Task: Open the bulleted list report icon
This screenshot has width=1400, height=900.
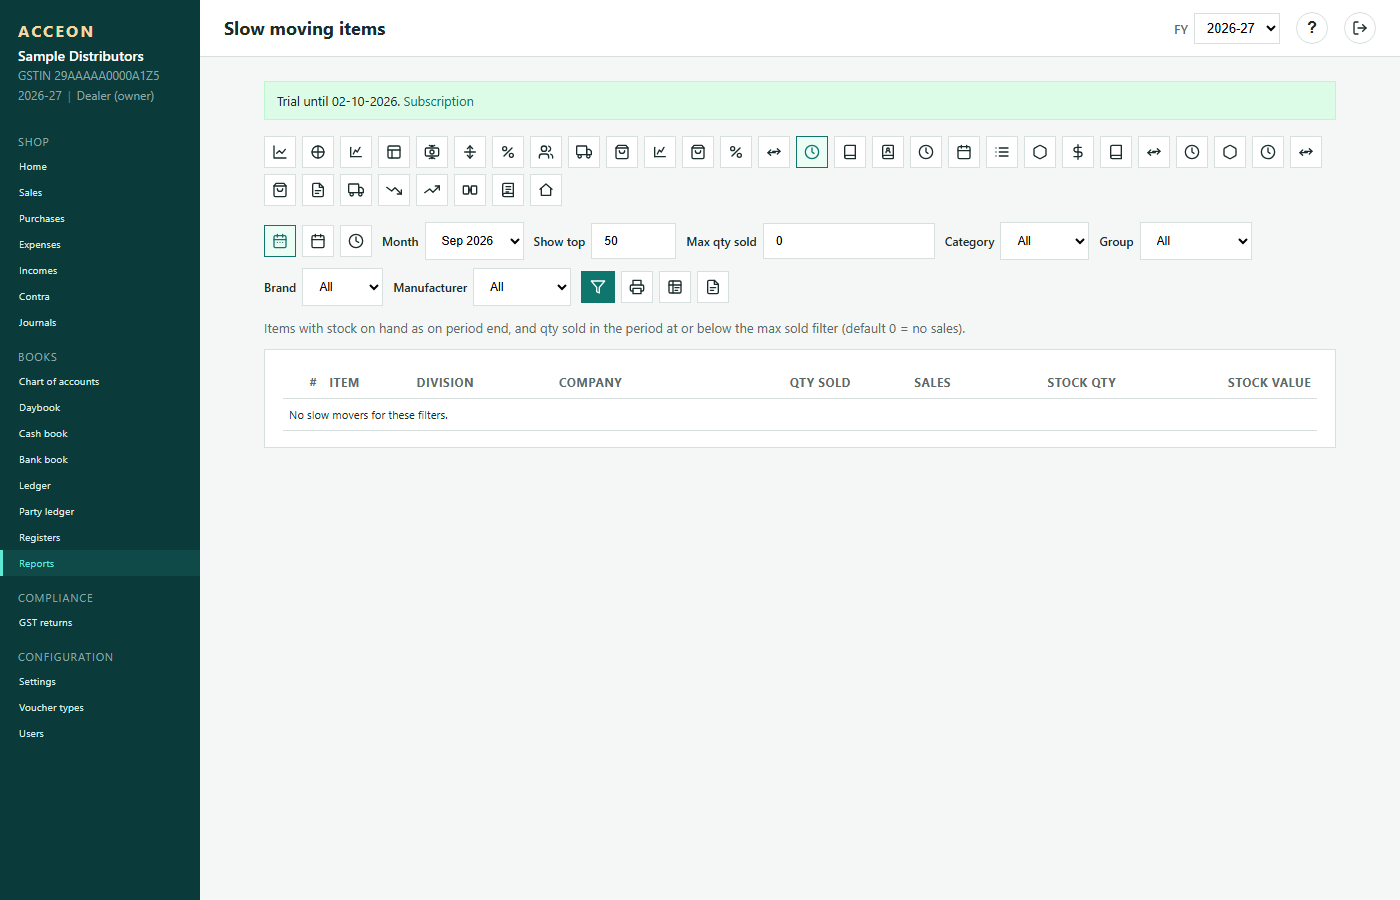Action: pos(1002,152)
